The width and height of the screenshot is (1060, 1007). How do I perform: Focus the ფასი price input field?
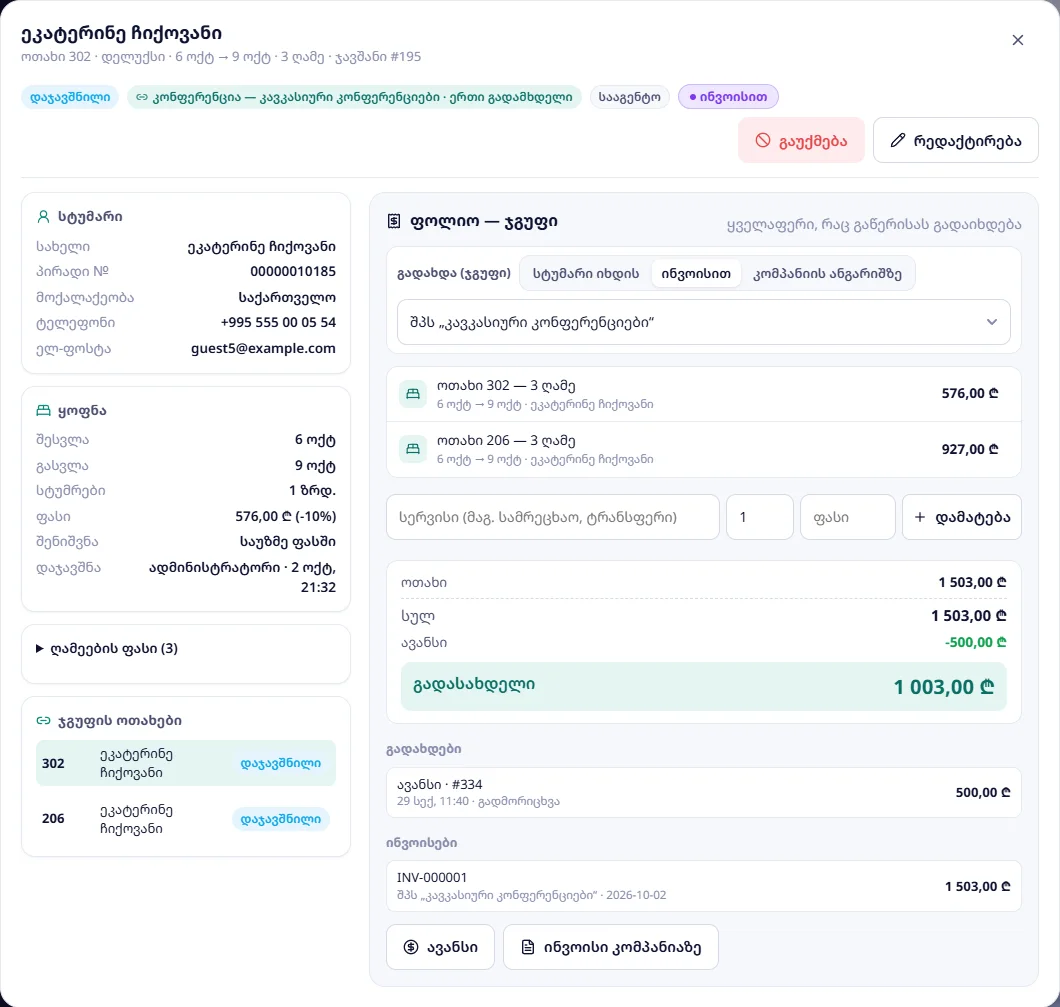click(848, 517)
